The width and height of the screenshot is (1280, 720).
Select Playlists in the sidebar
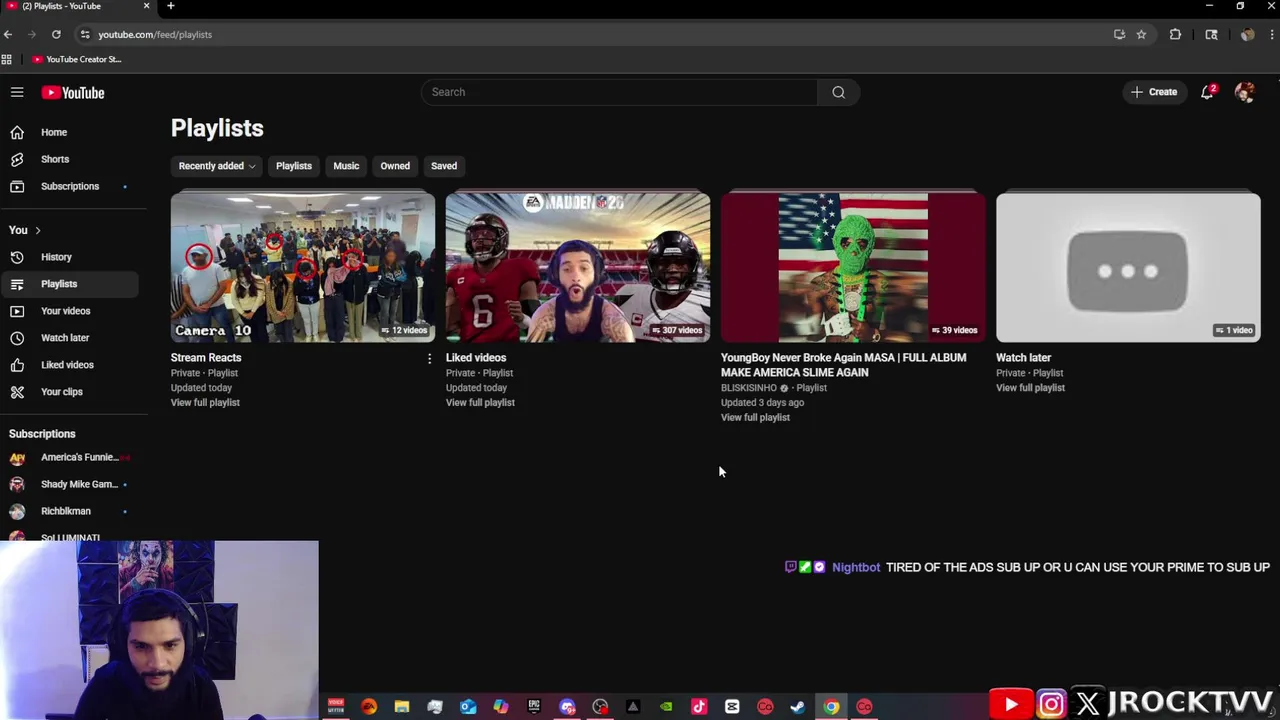click(x=59, y=284)
